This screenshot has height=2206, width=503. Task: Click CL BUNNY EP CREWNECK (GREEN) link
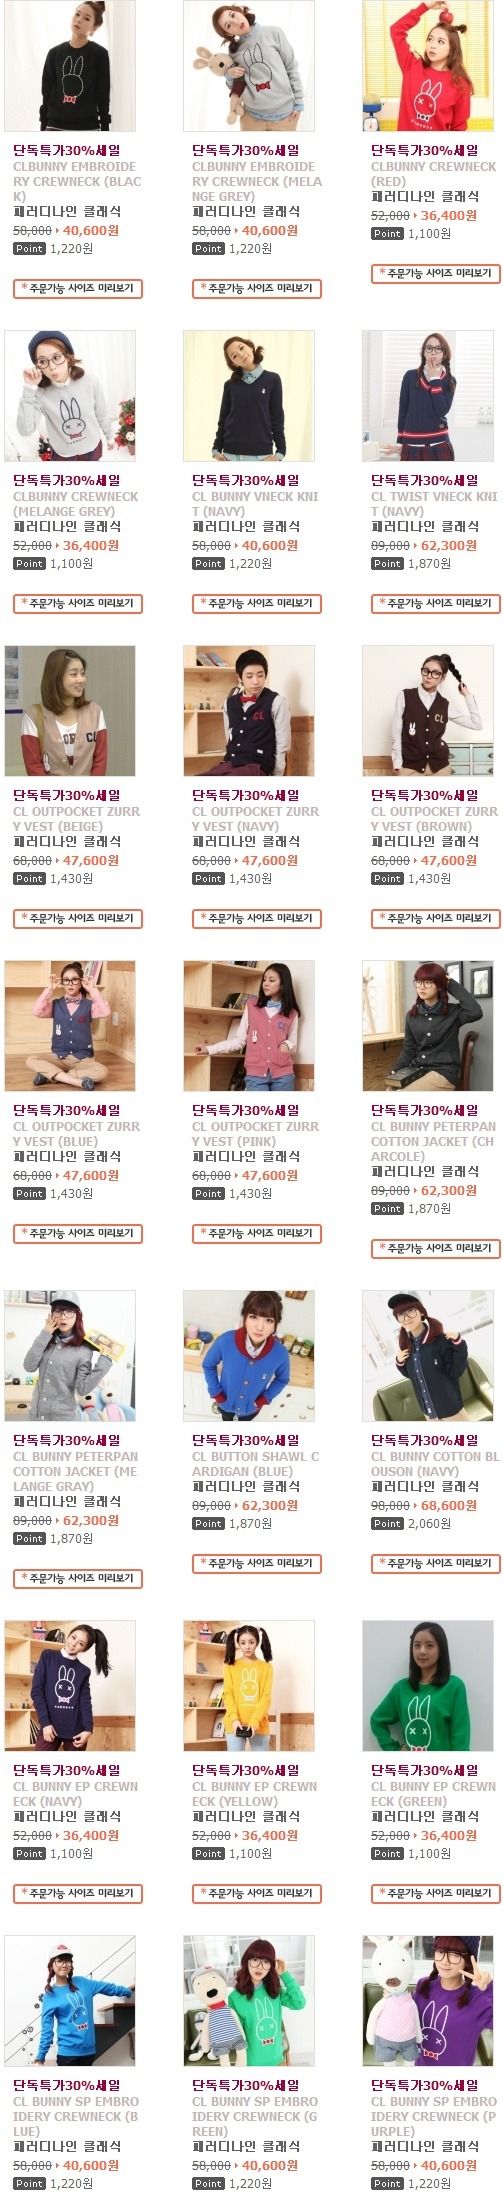(x=434, y=1794)
